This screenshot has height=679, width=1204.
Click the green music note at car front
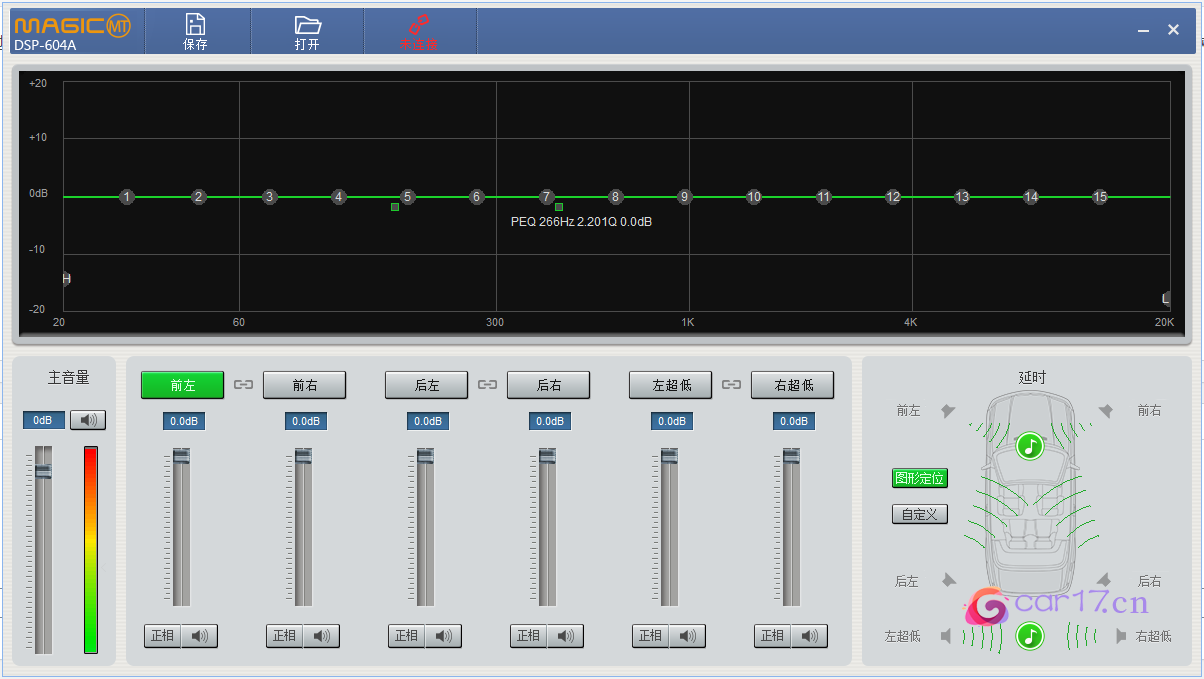tap(1030, 446)
